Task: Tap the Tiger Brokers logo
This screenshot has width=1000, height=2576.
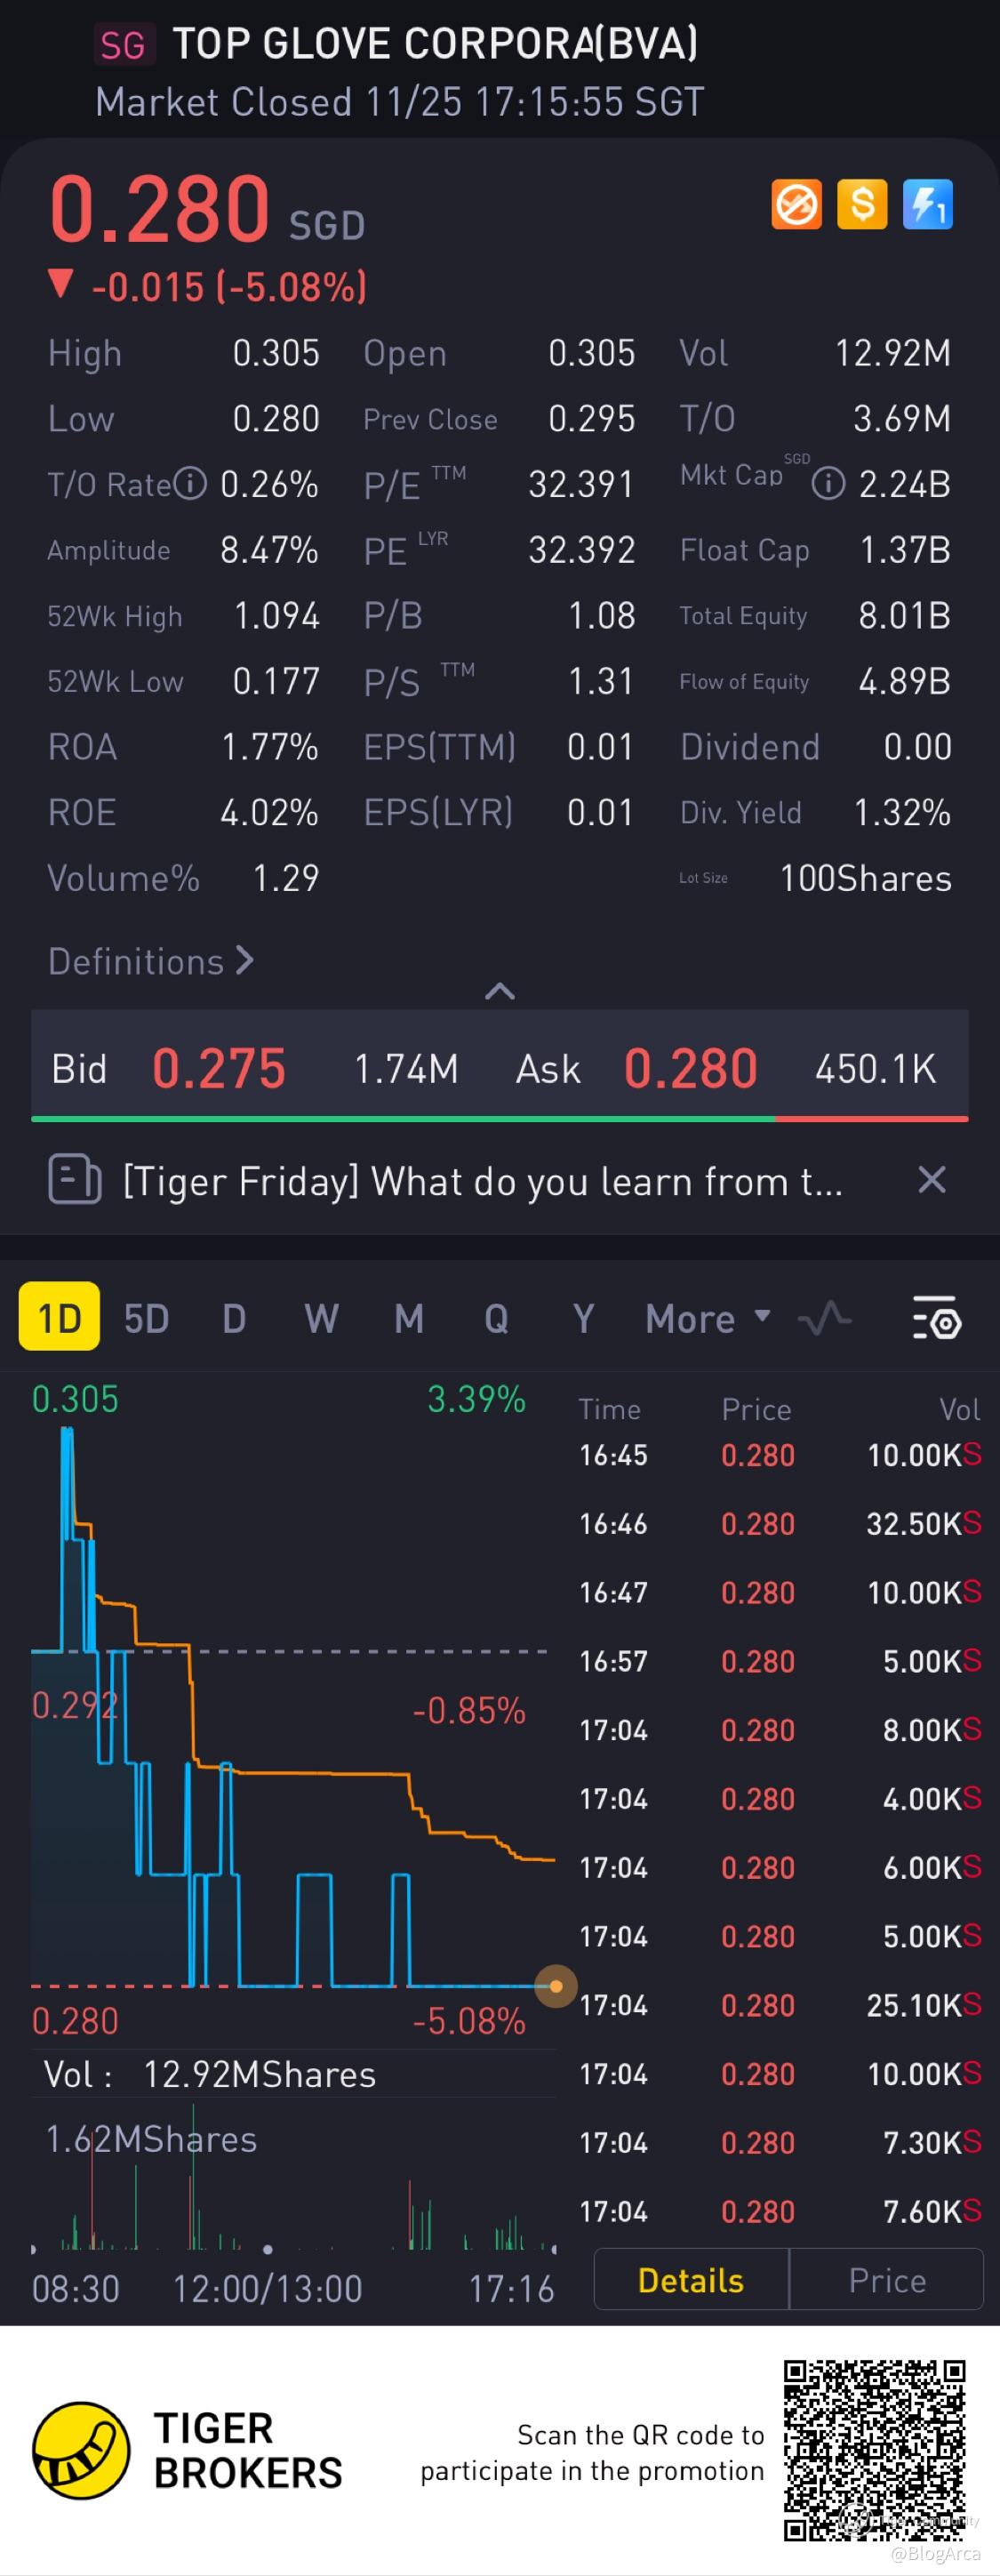Action: (x=187, y=2450)
